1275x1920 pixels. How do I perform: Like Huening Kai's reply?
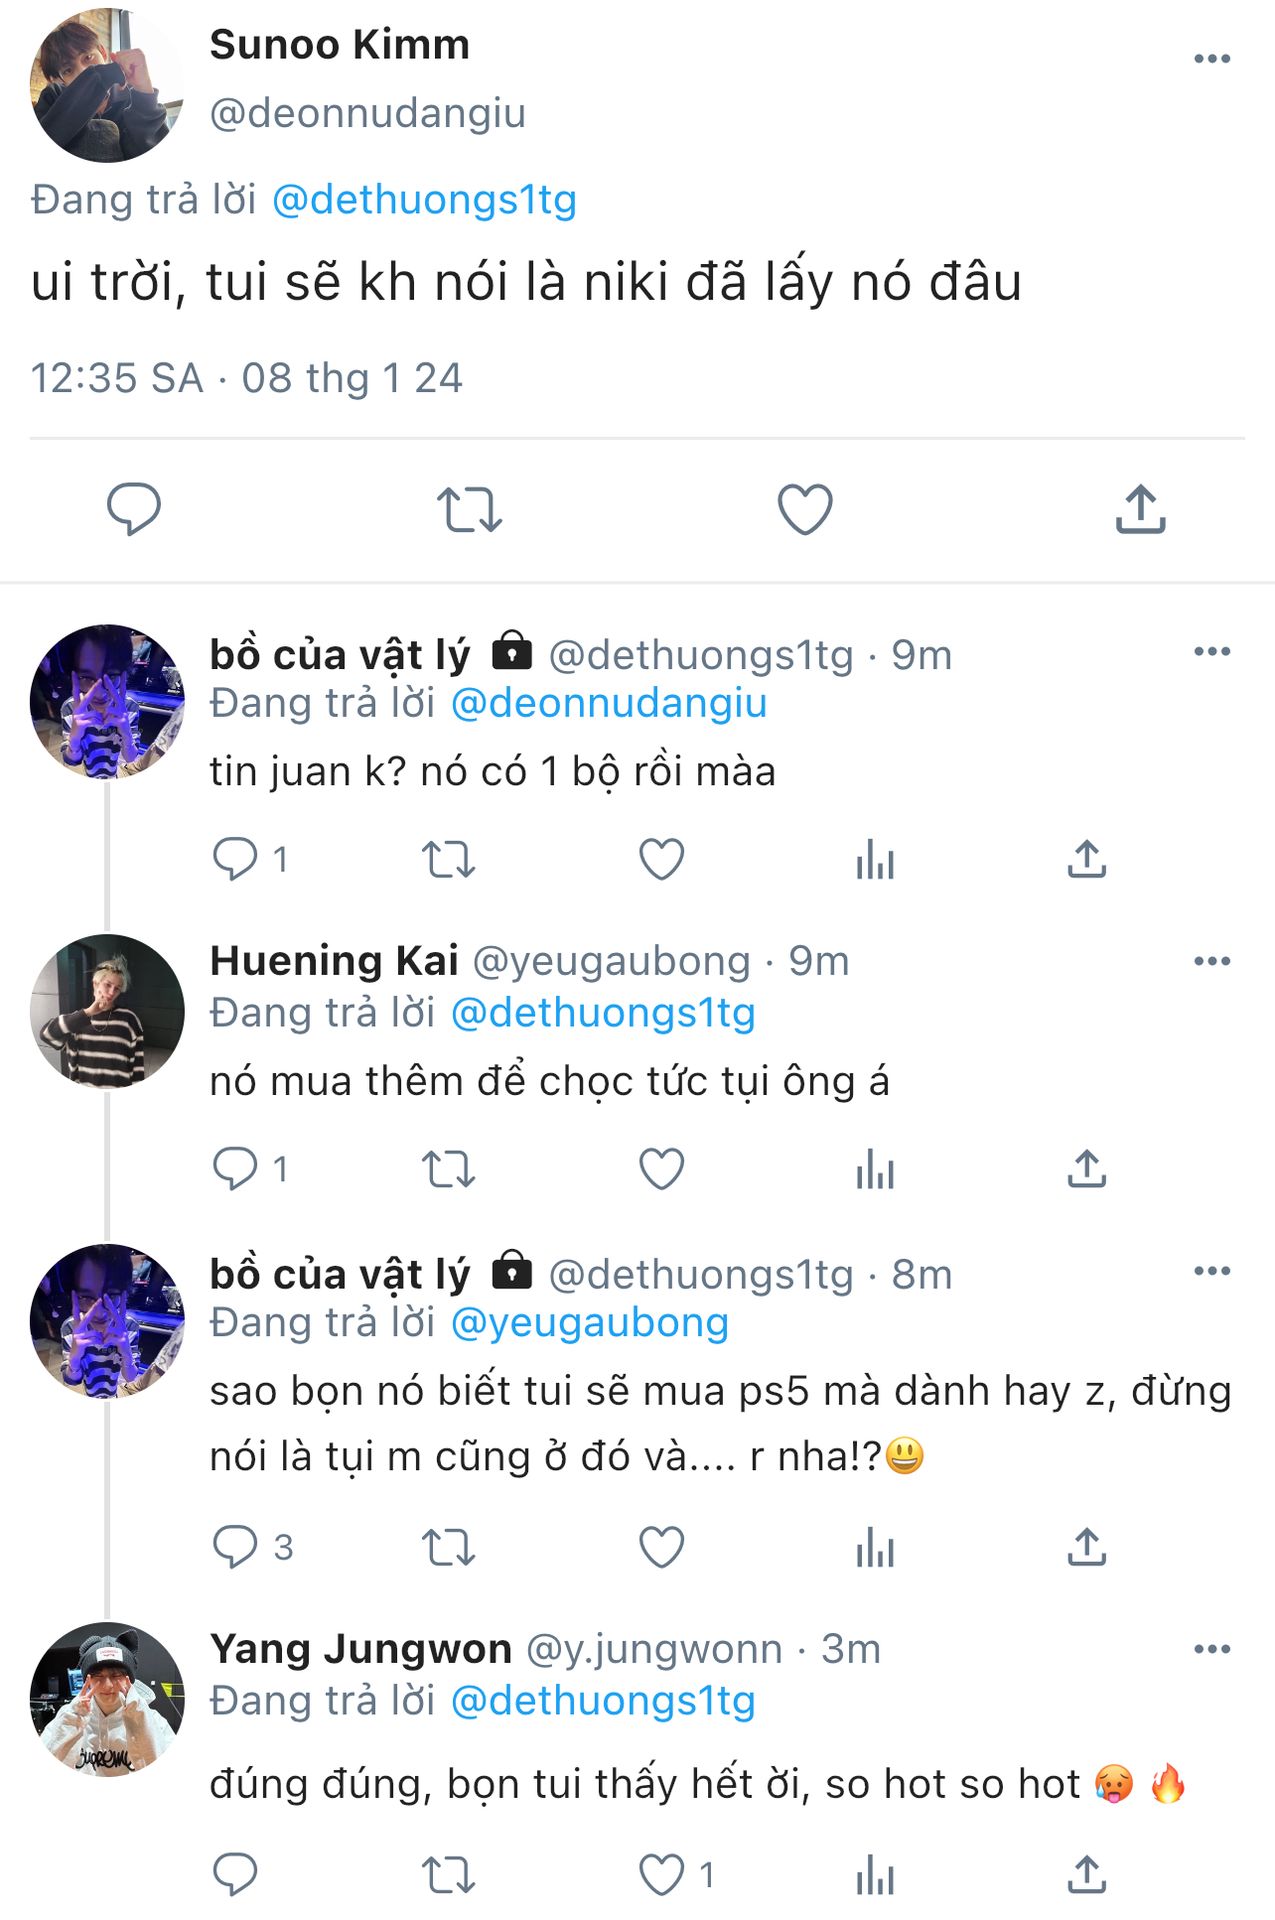pyautogui.click(x=661, y=1168)
